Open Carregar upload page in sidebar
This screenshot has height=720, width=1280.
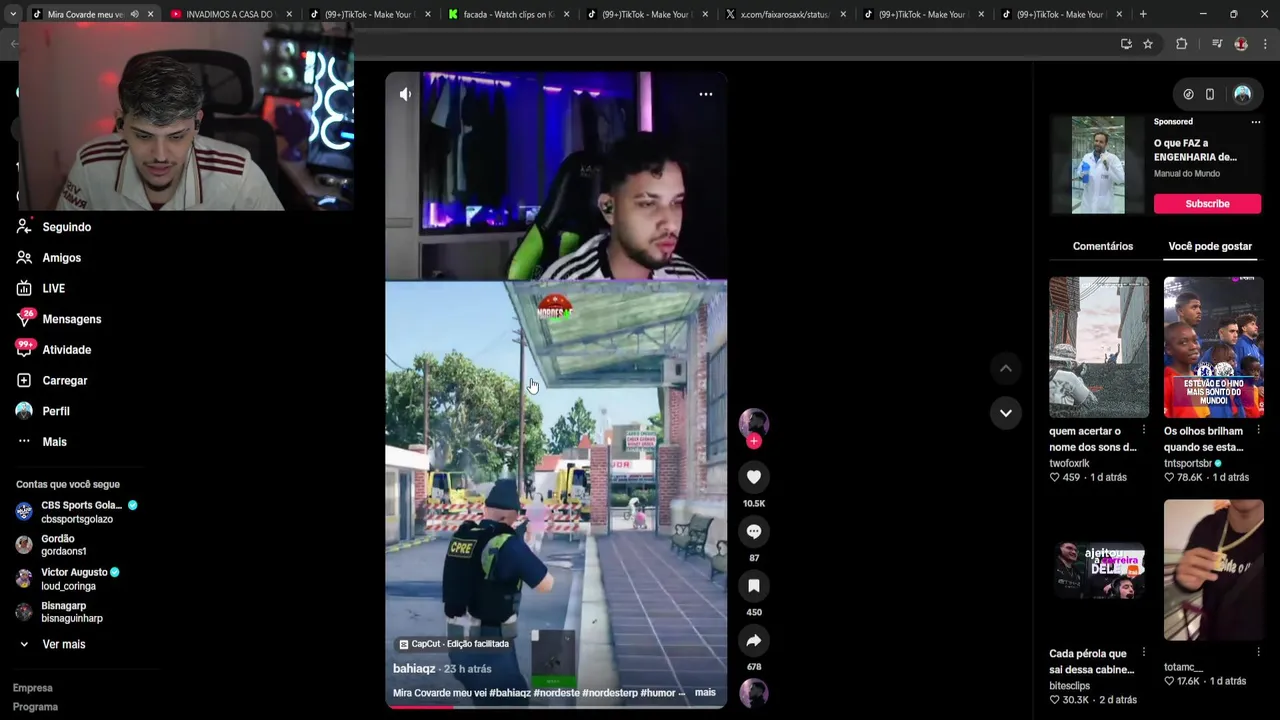point(64,381)
